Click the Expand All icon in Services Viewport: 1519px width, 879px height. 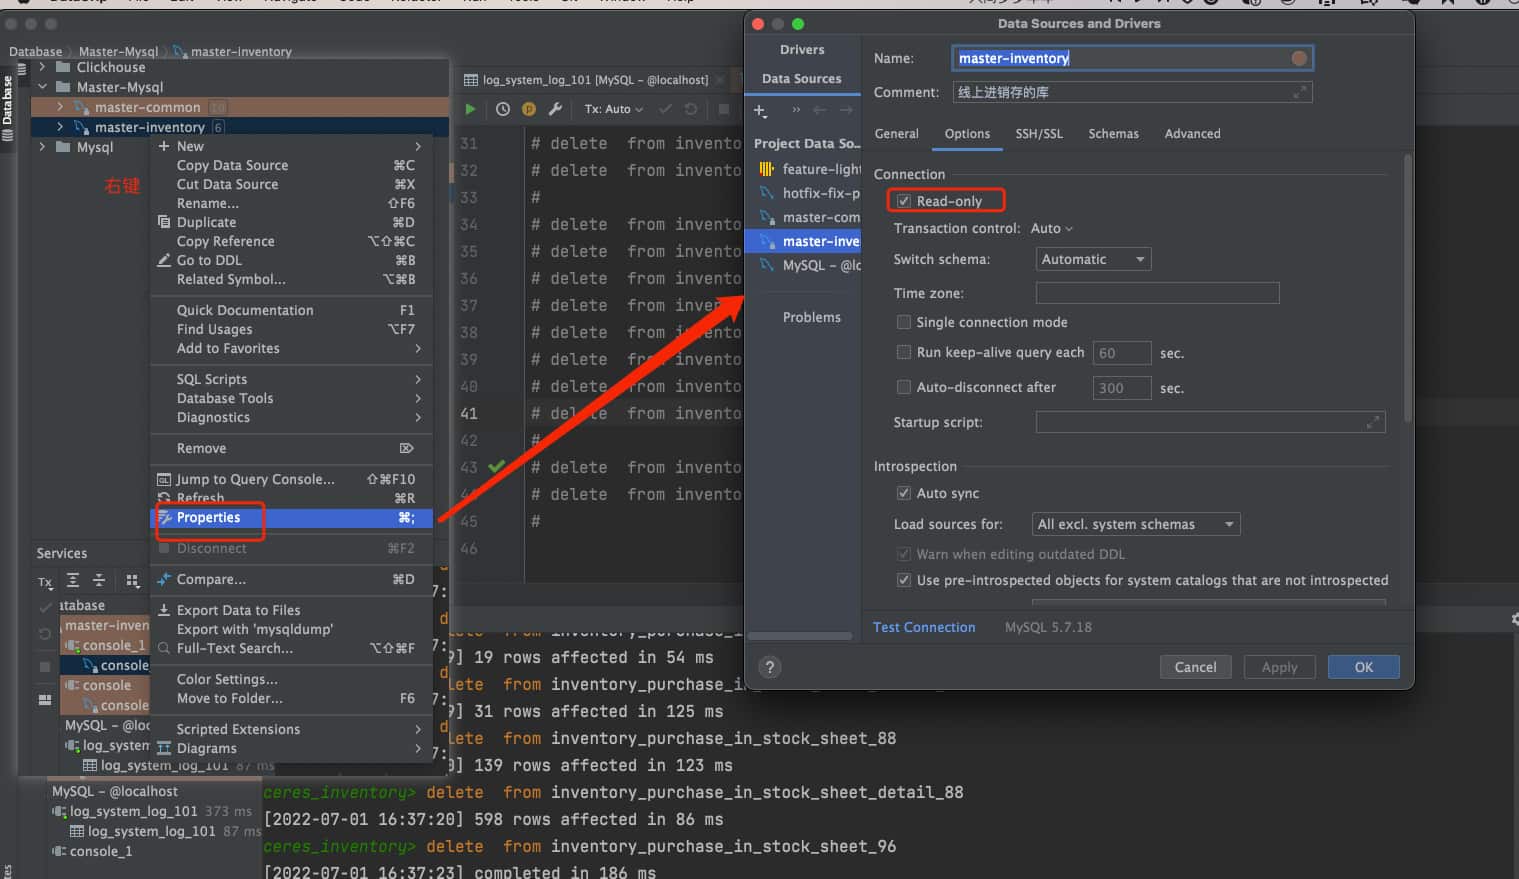point(73,580)
